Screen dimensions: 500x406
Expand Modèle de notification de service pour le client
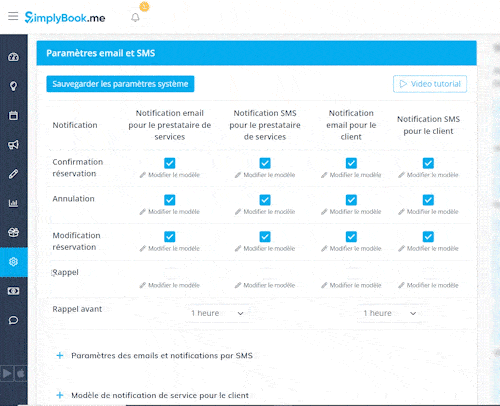click(153, 395)
